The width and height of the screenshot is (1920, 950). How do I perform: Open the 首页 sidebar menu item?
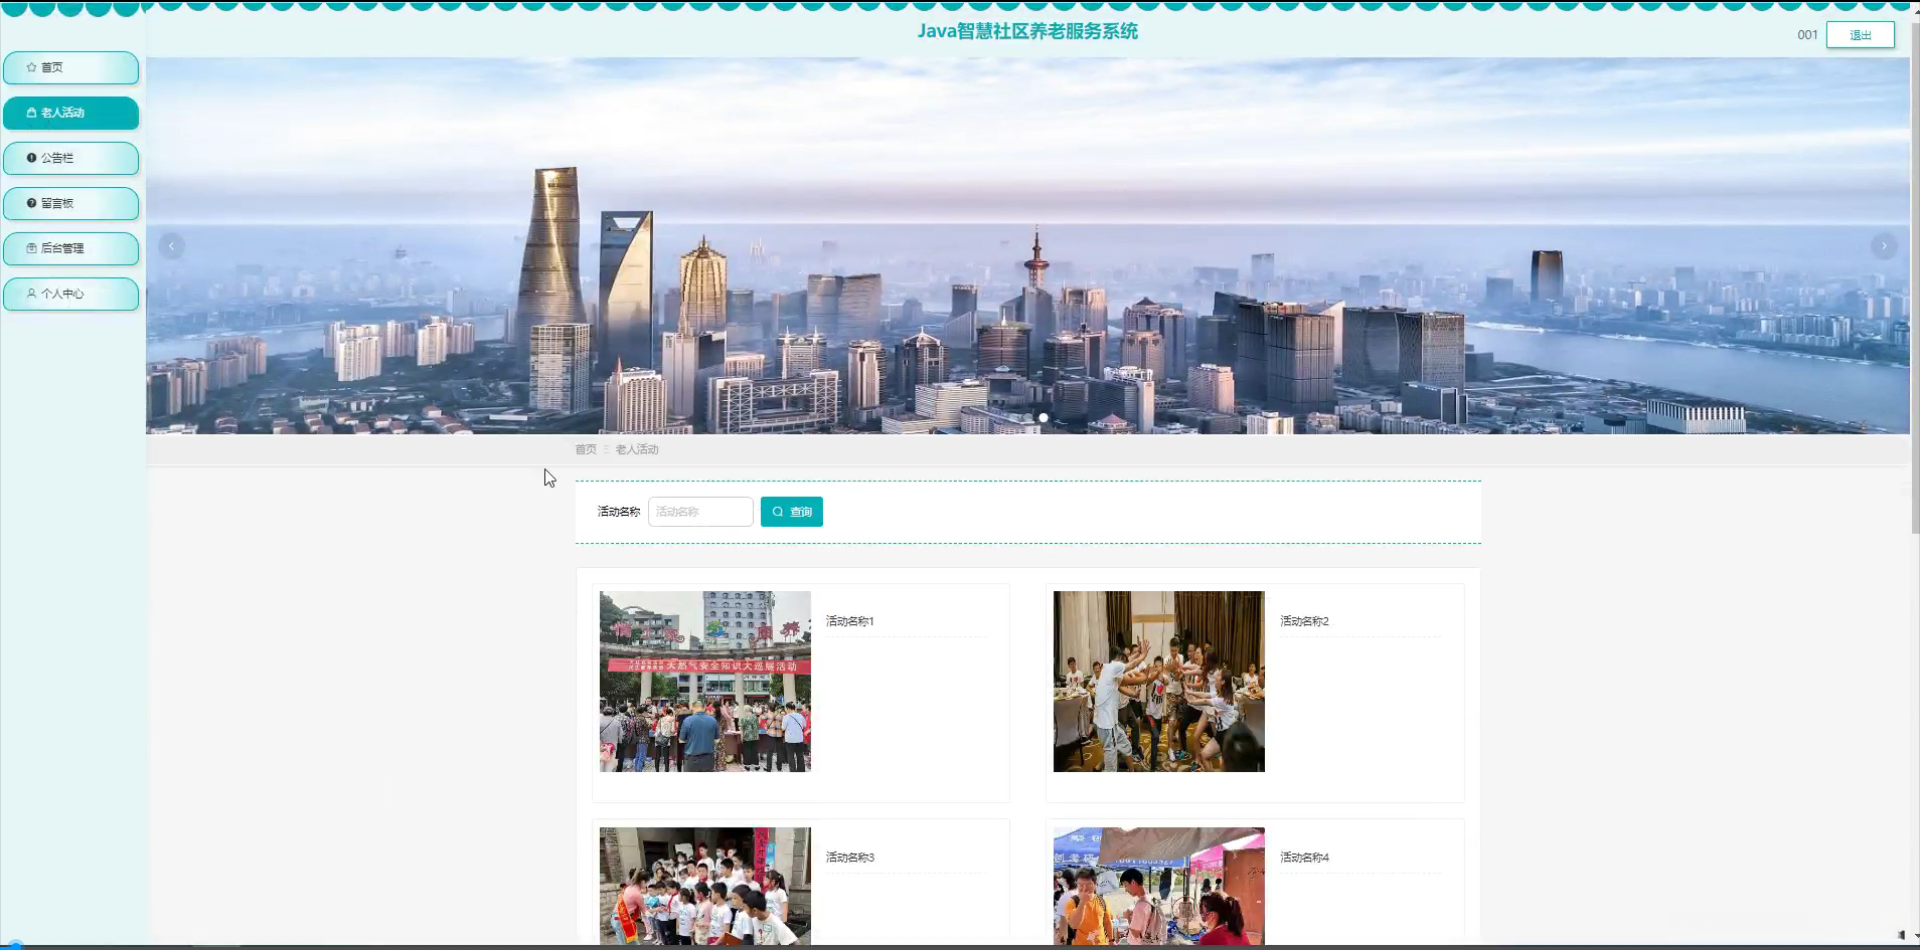coord(71,68)
